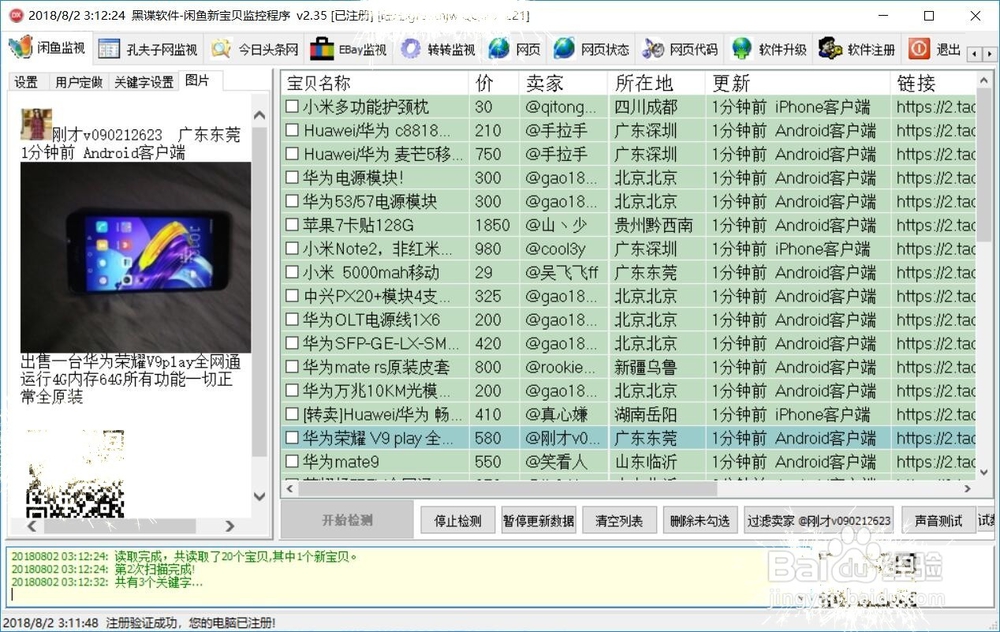The height and width of the screenshot is (632, 1000).
Task: Tick checkbox for 华为荣耀 V9 play row
Action: pos(292,437)
